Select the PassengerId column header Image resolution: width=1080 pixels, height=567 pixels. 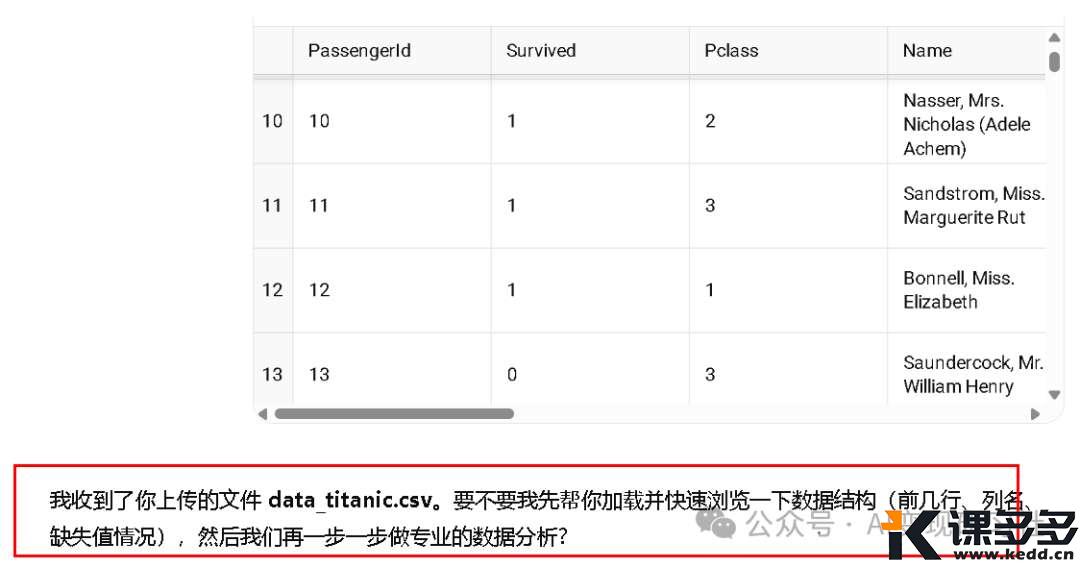pos(359,51)
